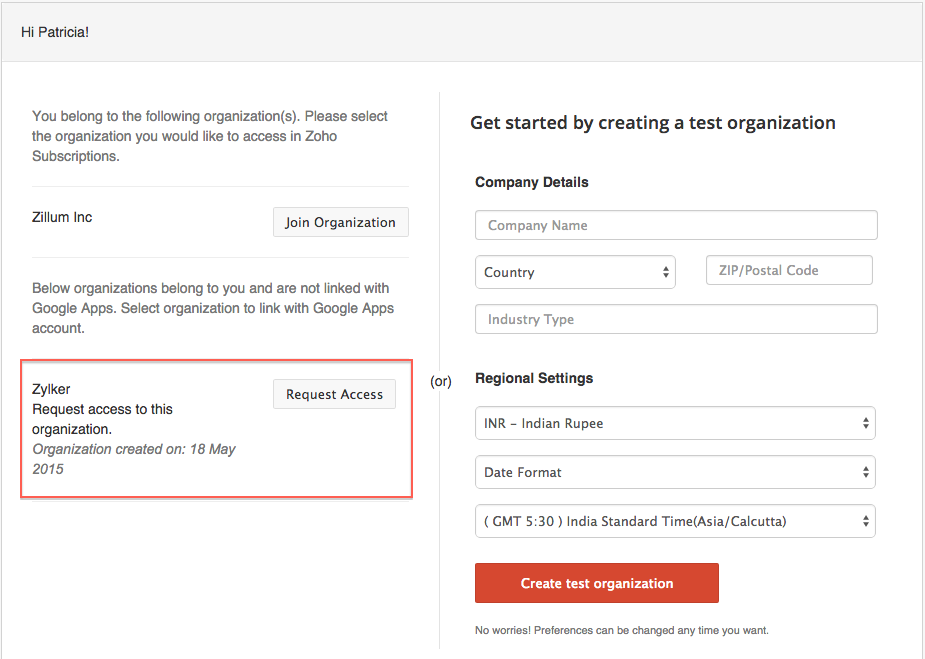Select the Zylker organization name

(x=51, y=389)
